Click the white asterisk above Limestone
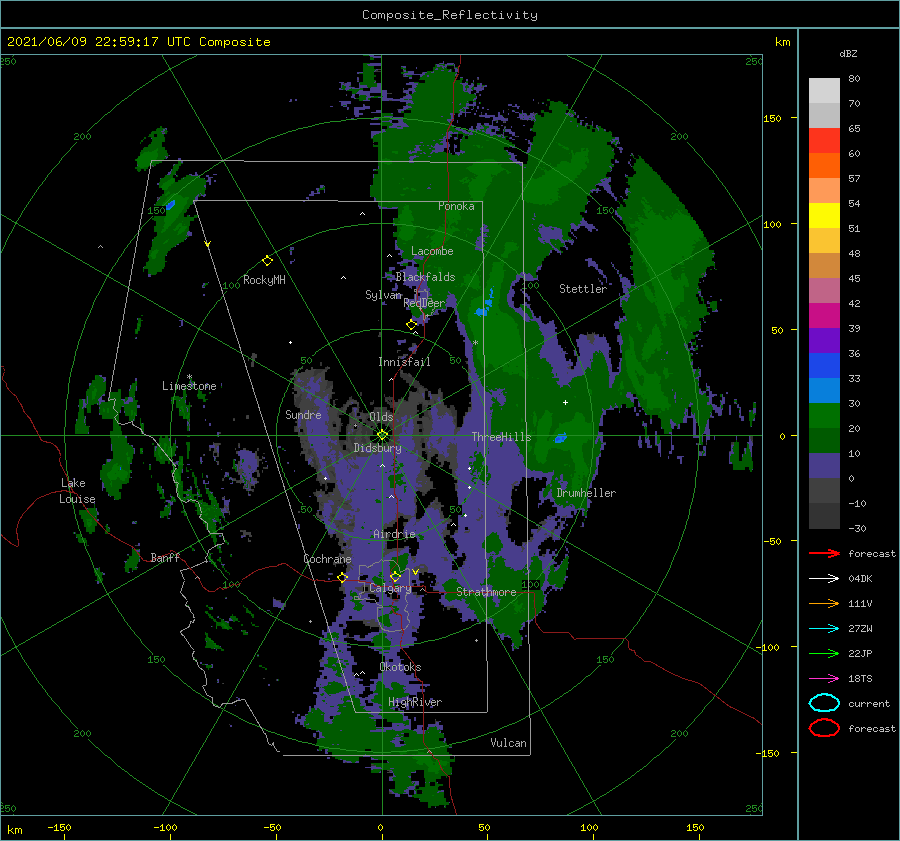This screenshot has width=900, height=841. [x=189, y=377]
